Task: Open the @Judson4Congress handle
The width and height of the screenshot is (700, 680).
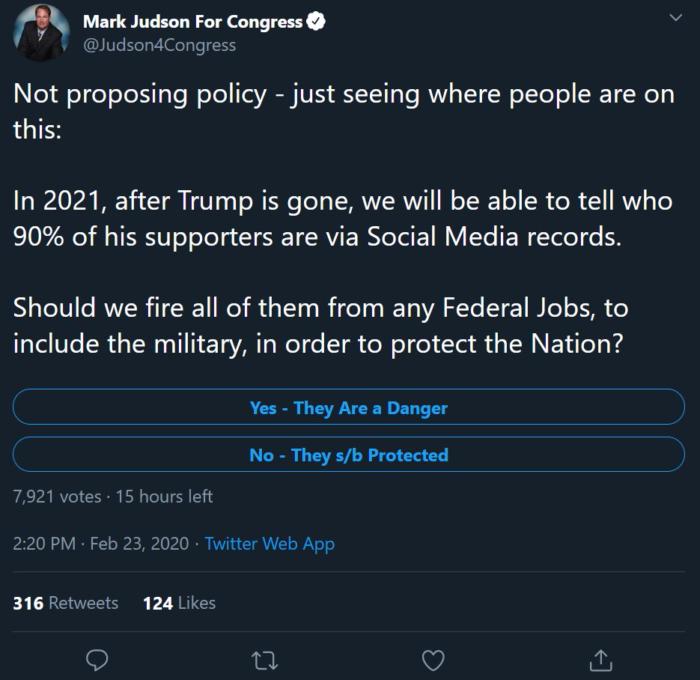Action: [x=159, y=46]
